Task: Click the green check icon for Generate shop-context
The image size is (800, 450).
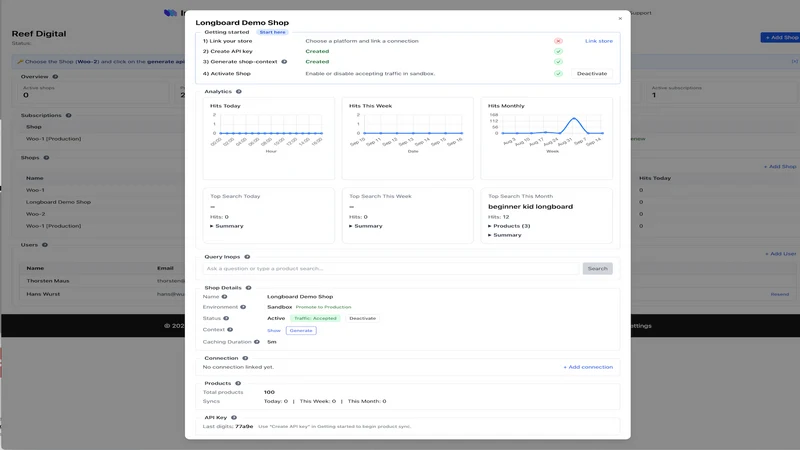Action: pos(558,62)
